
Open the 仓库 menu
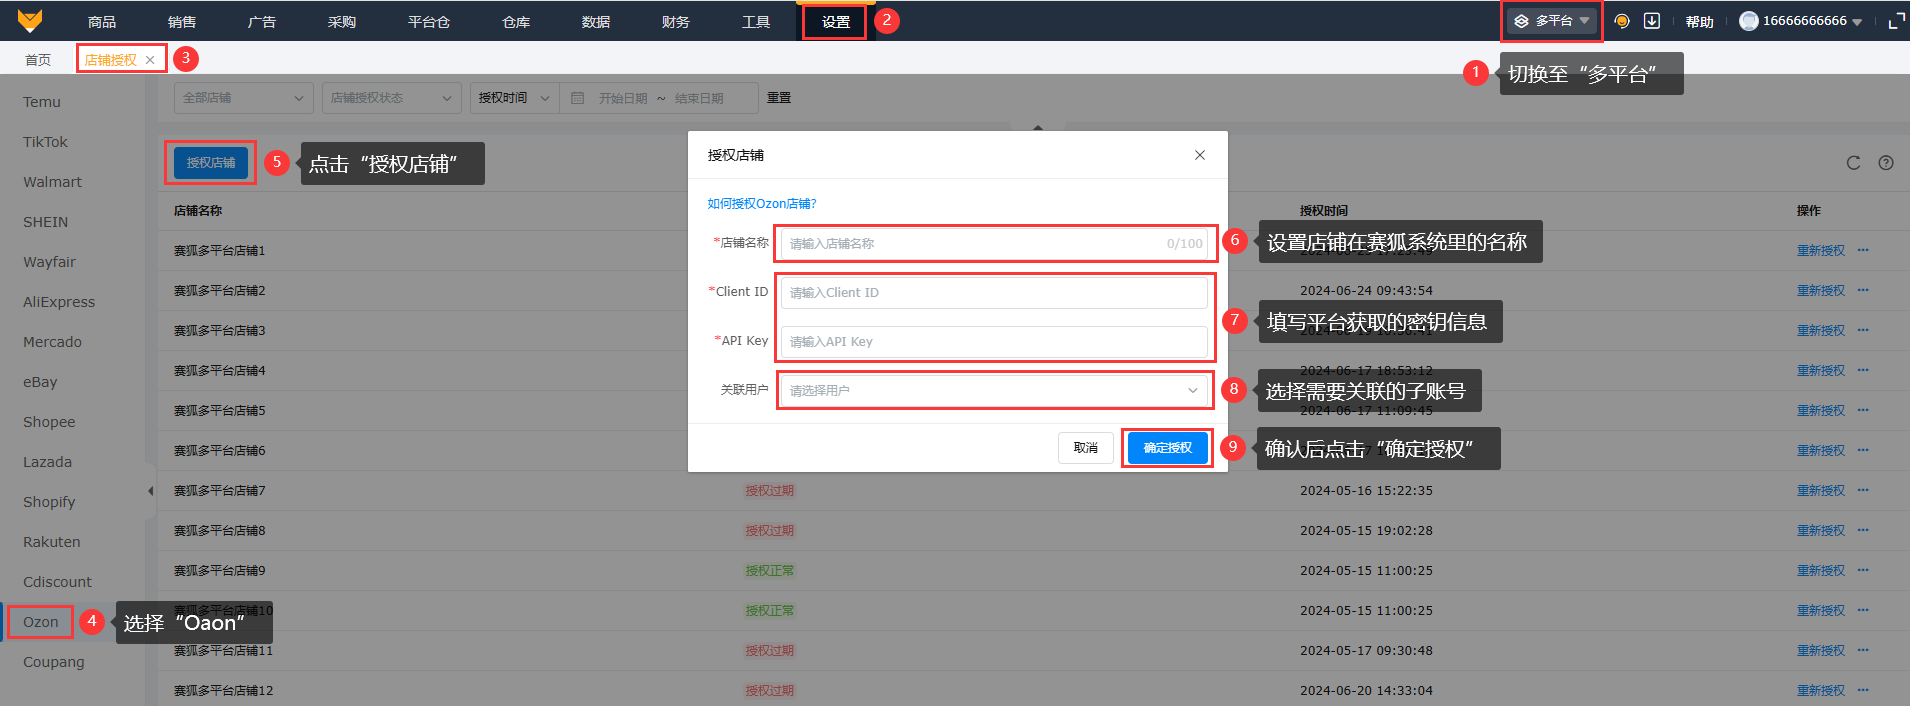pyautogui.click(x=516, y=21)
